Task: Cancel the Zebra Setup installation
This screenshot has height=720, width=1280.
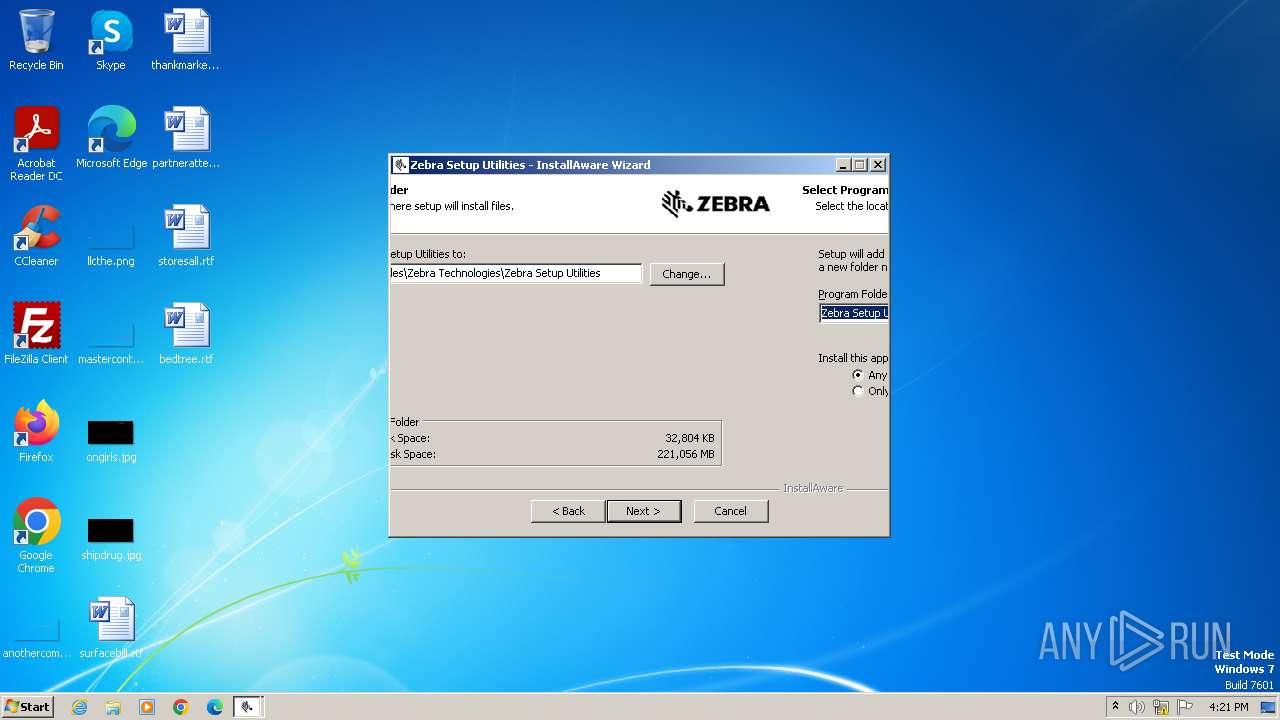Action: coord(730,511)
